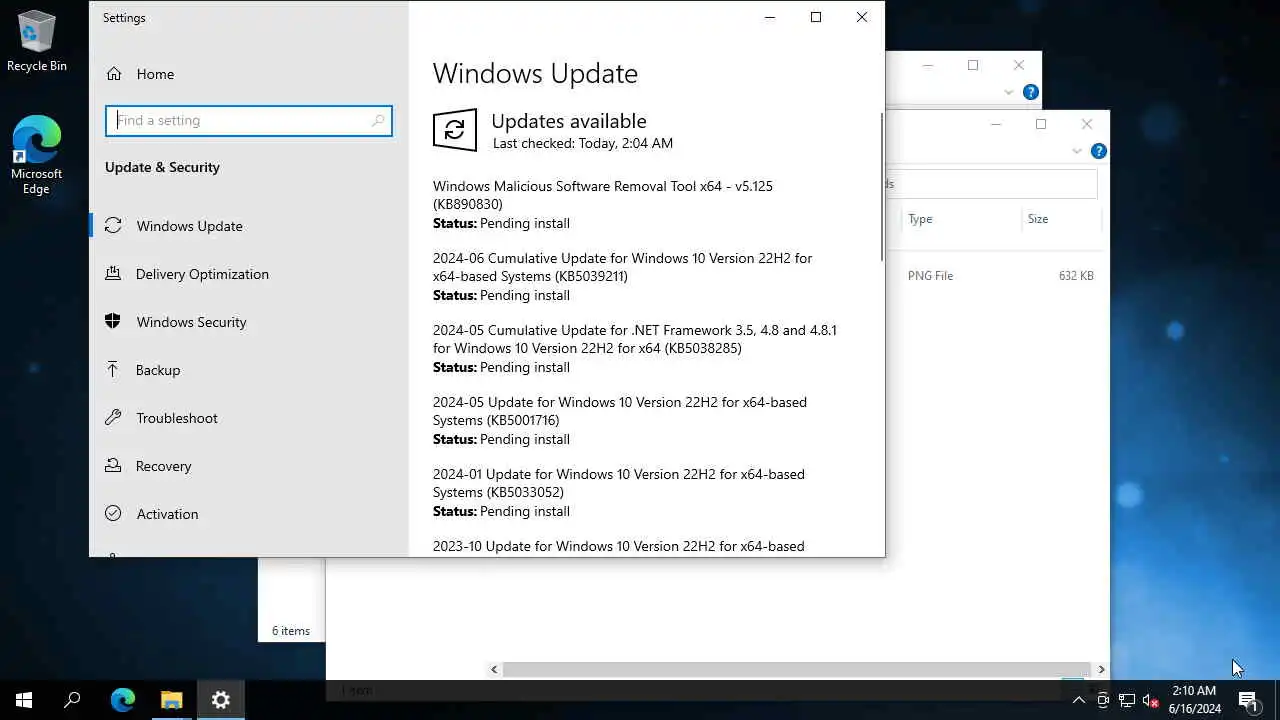Click help icon in front File Explorer window
Viewport: 1280px width, 720px height.
coord(1098,151)
